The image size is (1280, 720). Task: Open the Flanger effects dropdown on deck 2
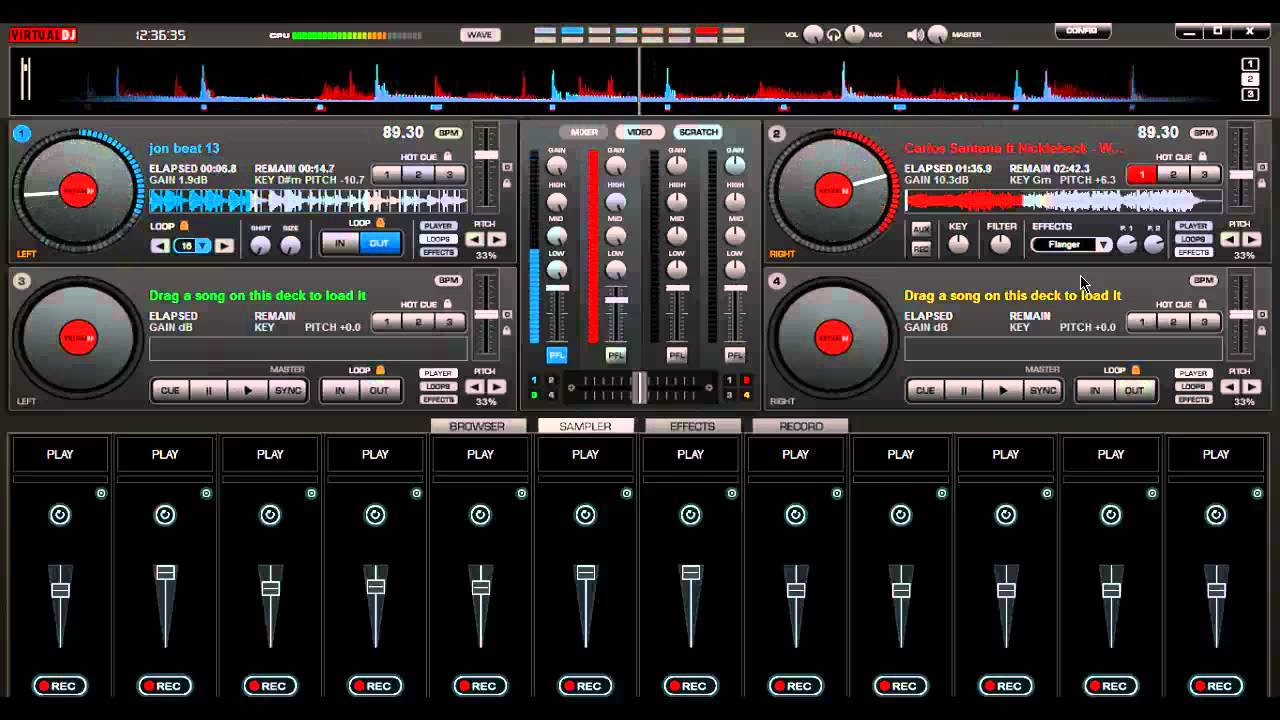click(1102, 245)
